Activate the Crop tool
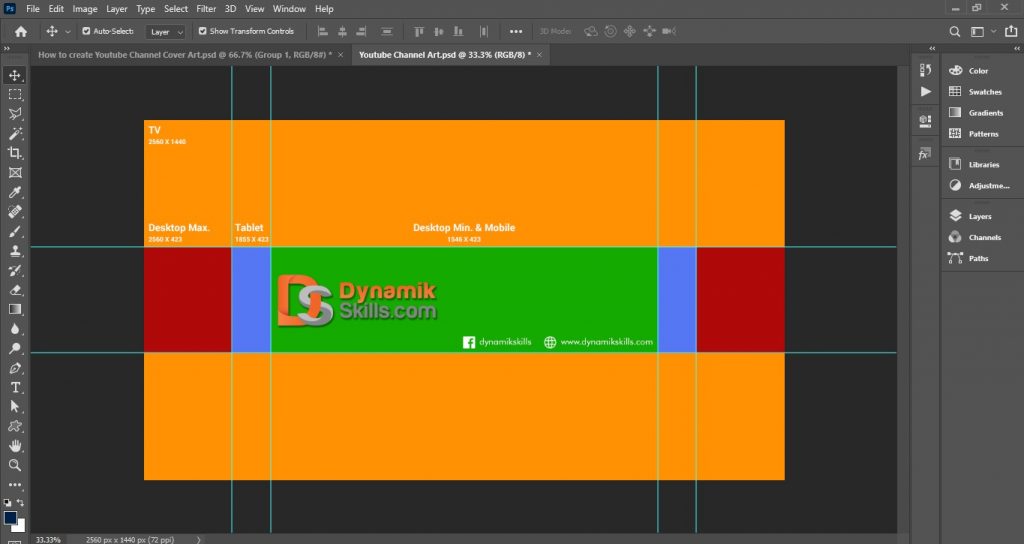The image size is (1024, 544). tap(15, 153)
